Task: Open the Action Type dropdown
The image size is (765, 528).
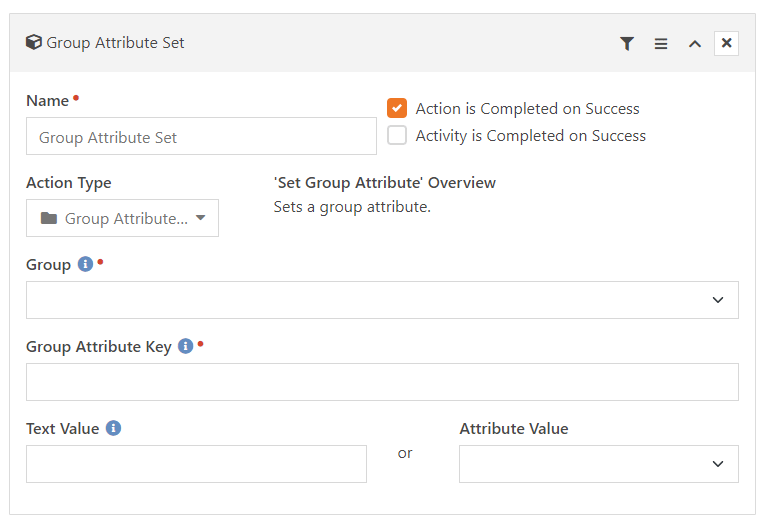Action: click(x=122, y=218)
